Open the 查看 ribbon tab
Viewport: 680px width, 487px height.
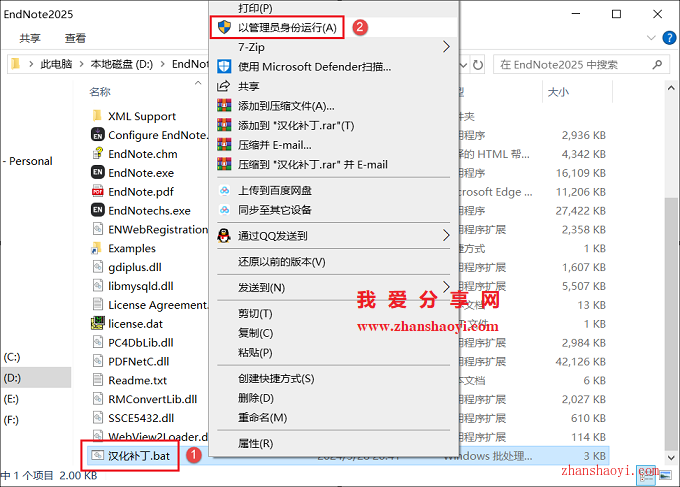click(75, 38)
